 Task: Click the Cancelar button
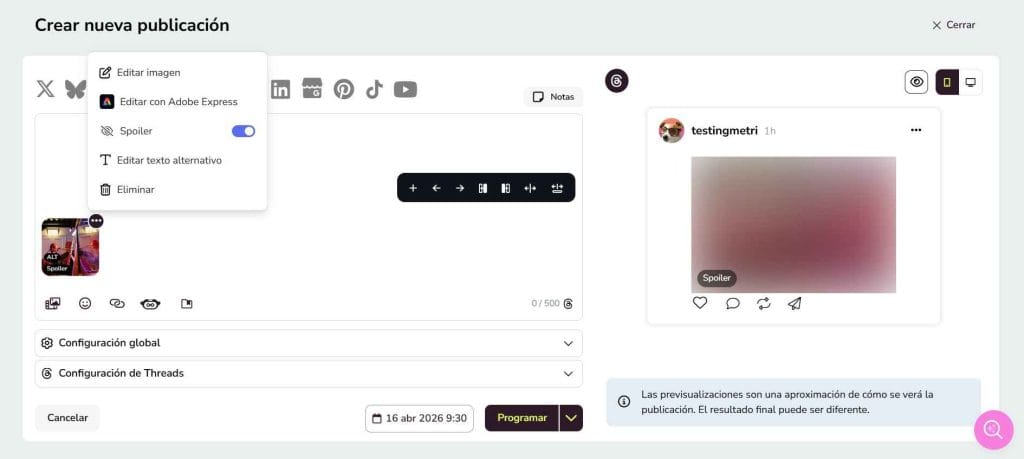[x=67, y=418]
